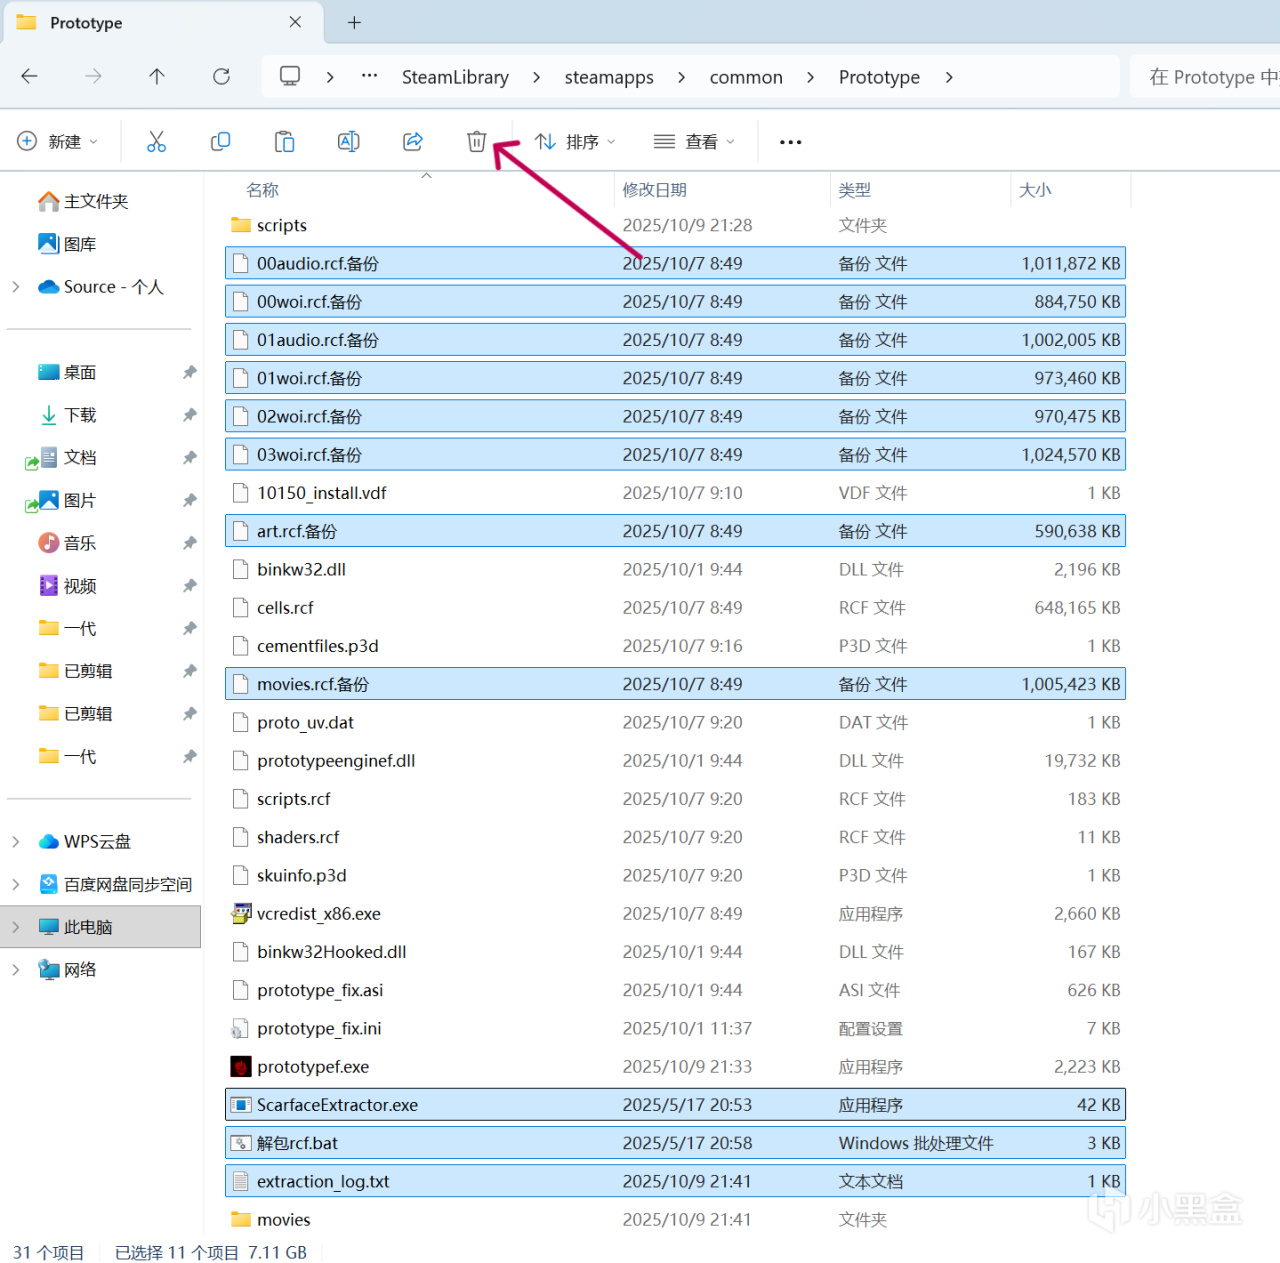Click the ScarfaceExtractor.exe file icon
The image size is (1280, 1263).
(x=241, y=1105)
